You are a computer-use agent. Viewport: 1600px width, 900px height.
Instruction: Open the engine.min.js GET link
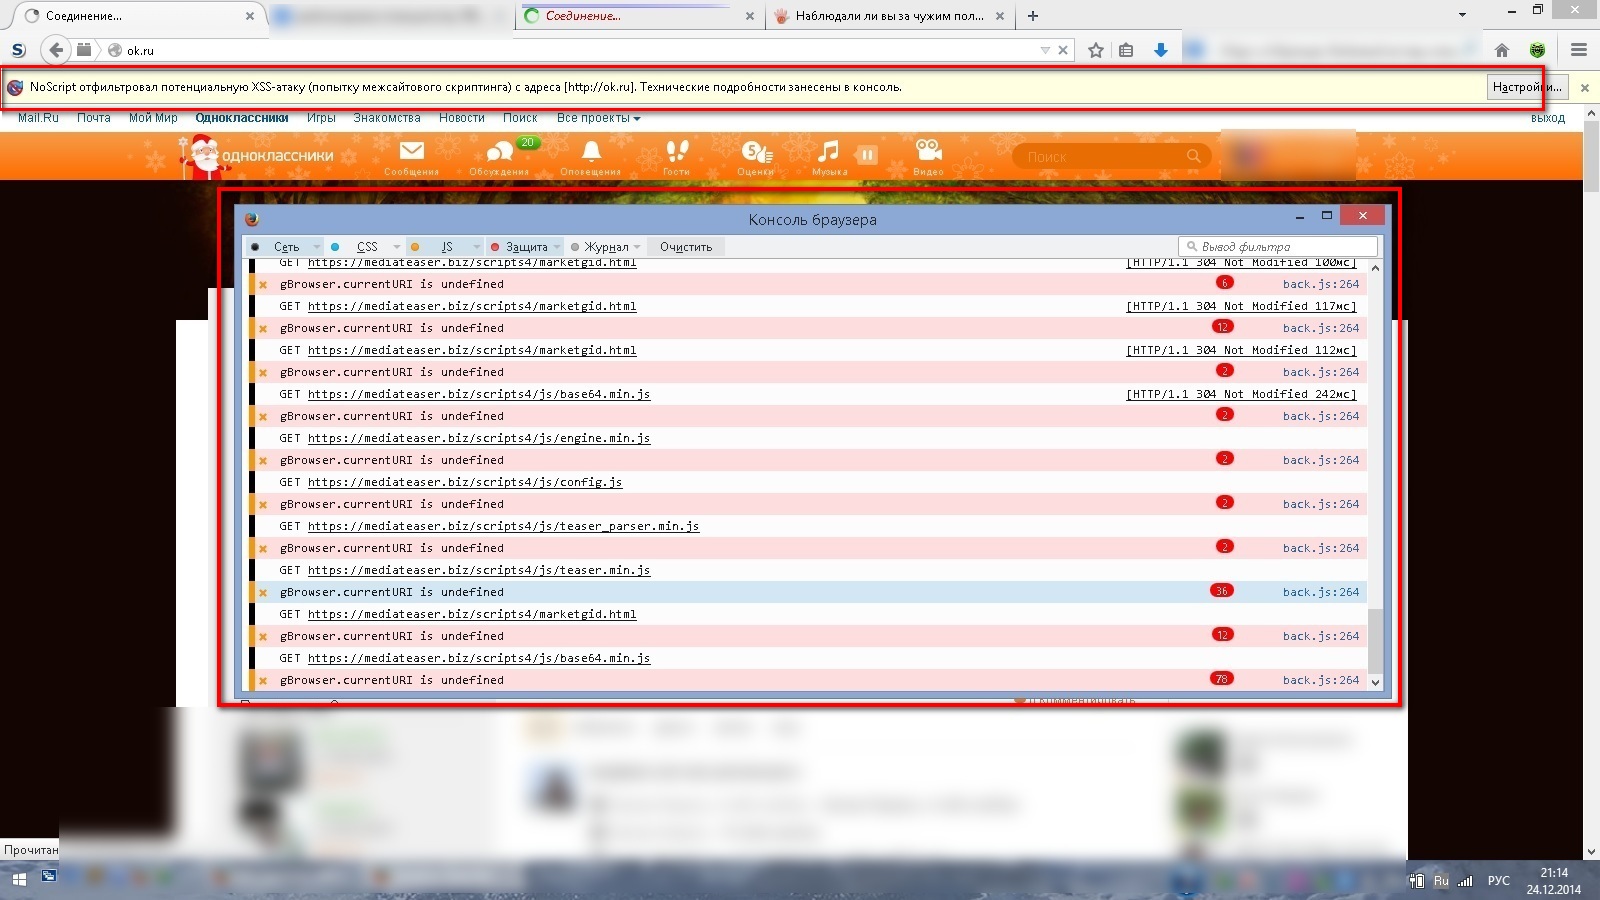[479, 438]
